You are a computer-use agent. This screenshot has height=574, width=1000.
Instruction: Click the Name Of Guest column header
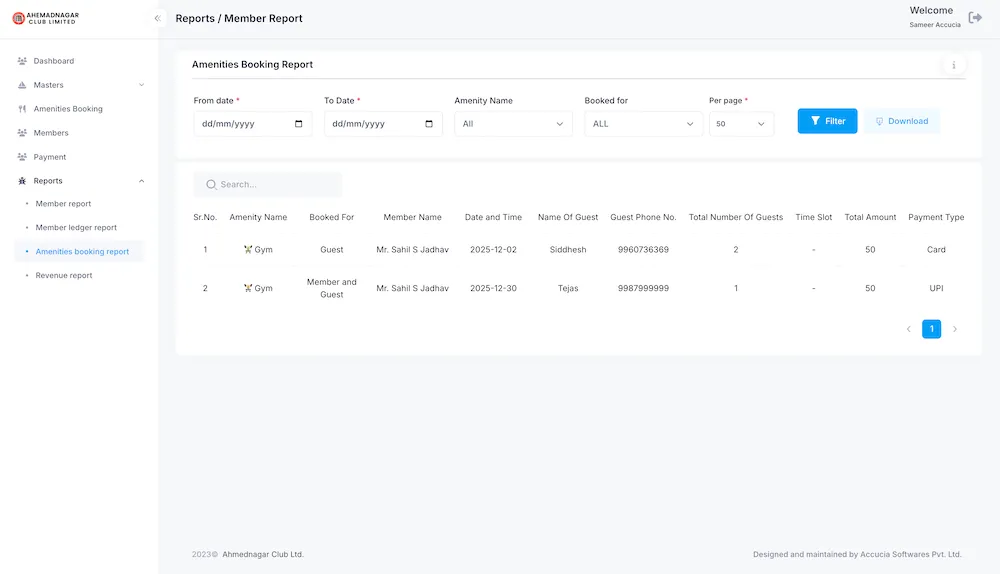pos(568,217)
